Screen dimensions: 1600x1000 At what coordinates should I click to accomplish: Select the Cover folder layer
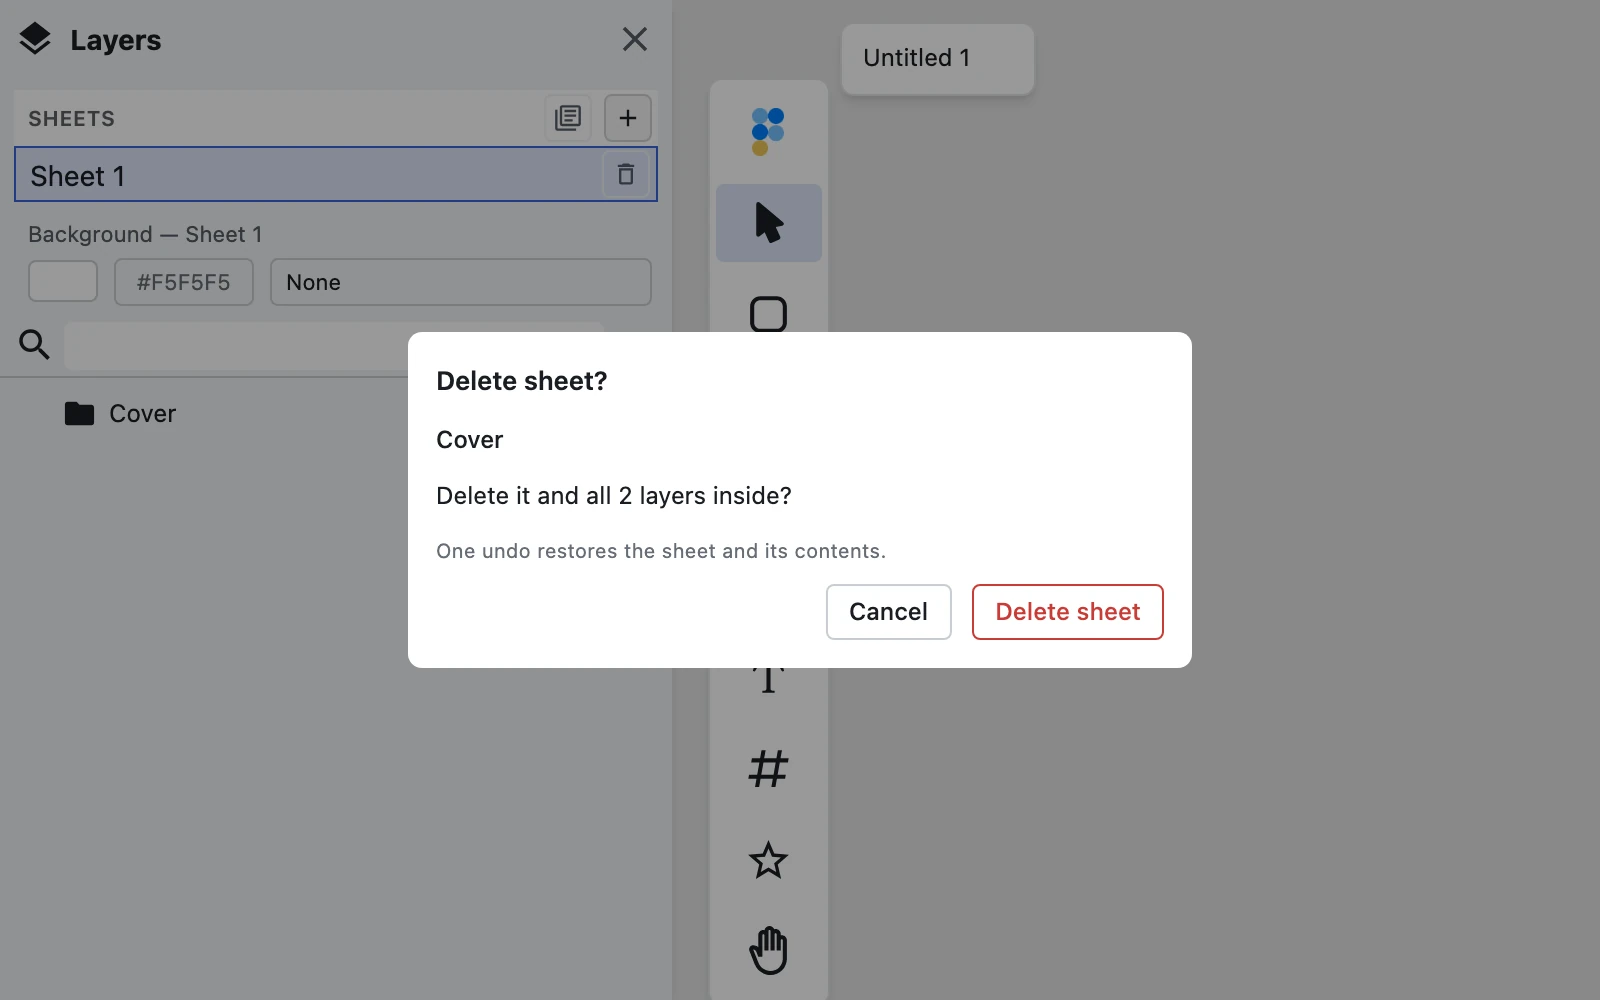pos(120,414)
